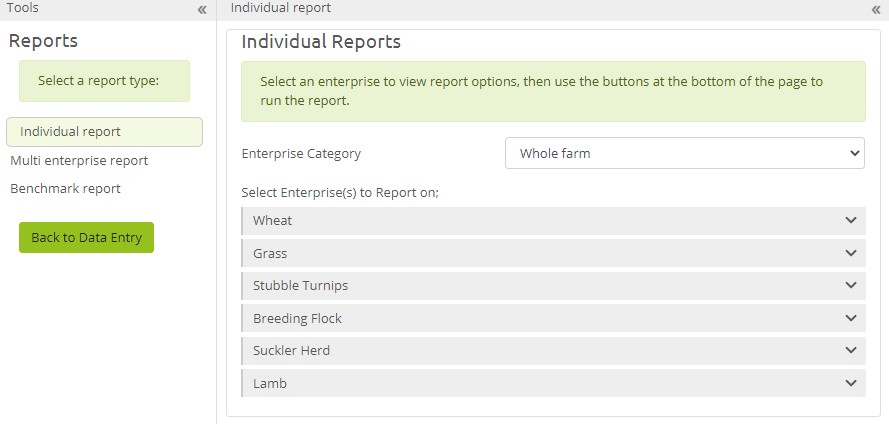Click the Lamb row label
The image size is (889, 424).
(x=270, y=383)
